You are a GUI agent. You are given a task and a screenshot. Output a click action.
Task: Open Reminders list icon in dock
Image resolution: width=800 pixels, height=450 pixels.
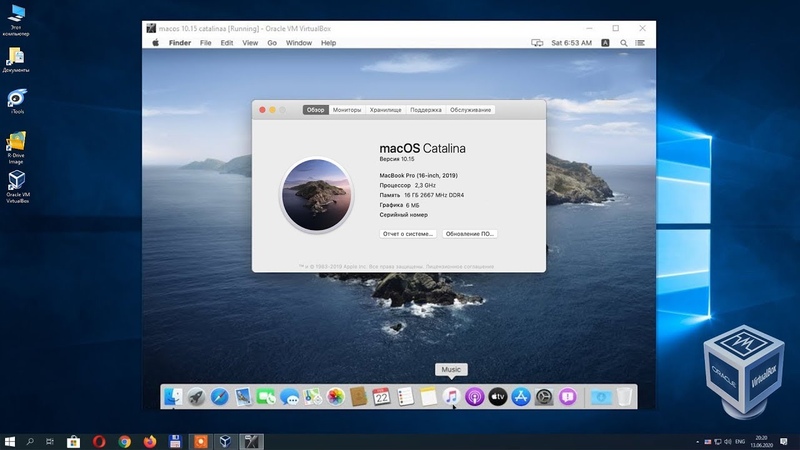click(405, 397)
